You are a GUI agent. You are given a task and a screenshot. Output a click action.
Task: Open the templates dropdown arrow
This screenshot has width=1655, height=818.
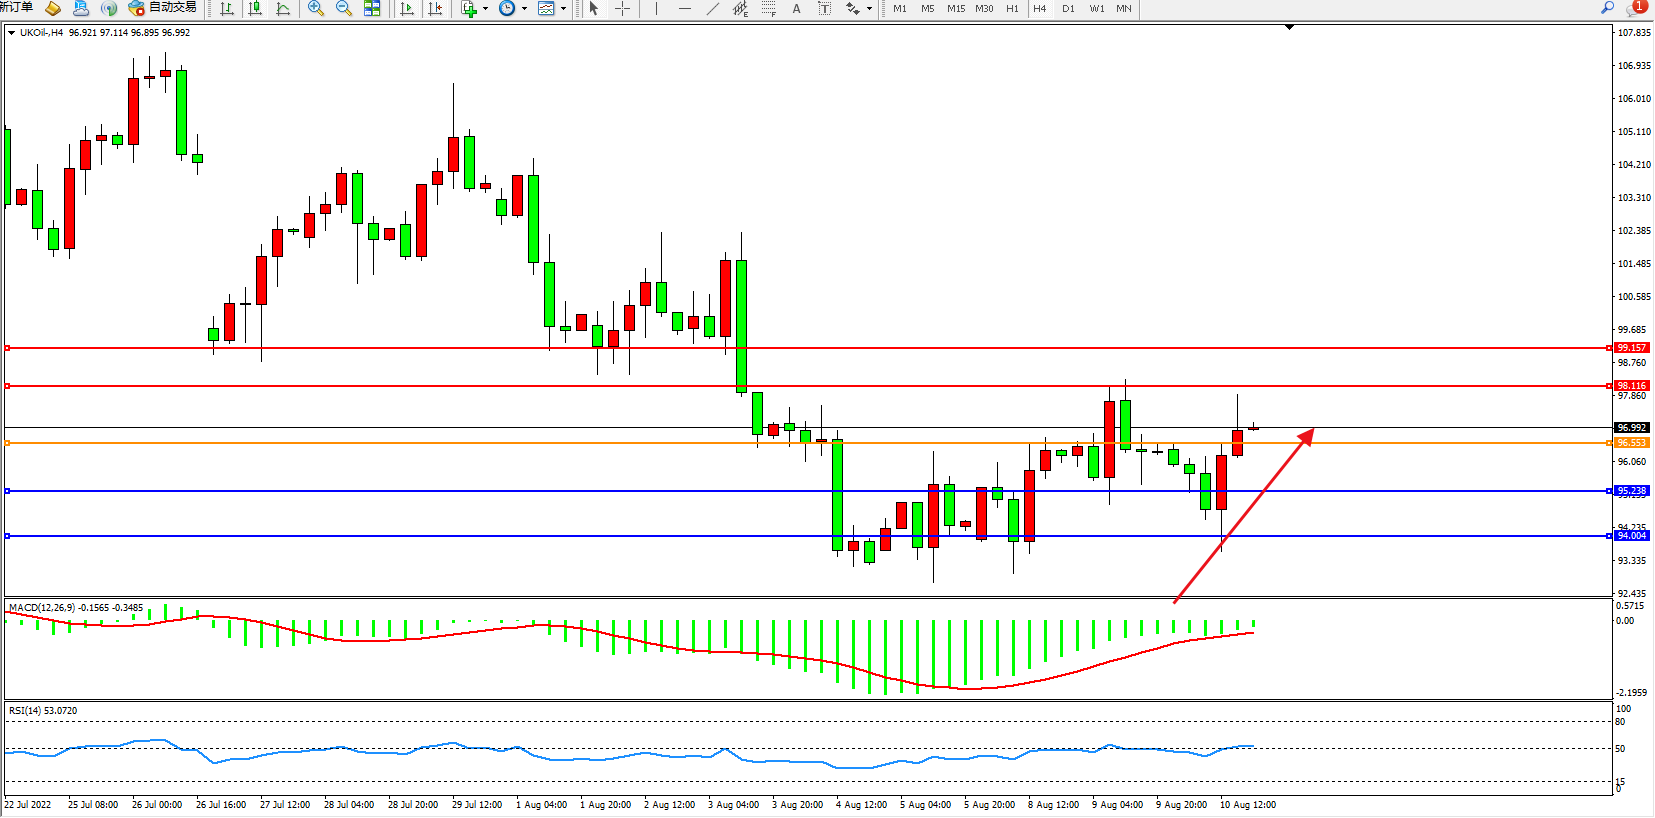coord(563,8)
